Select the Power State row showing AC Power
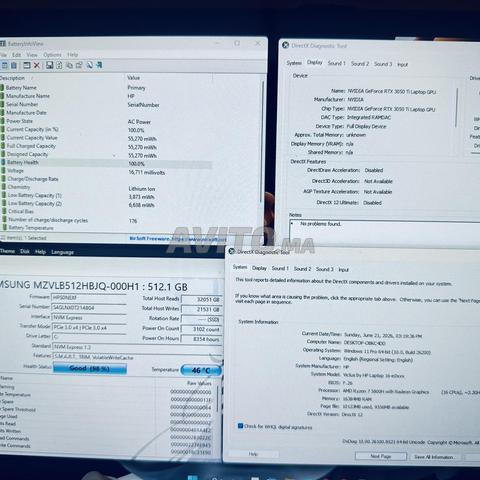This screenshot has width=480, height=480. pos(106,121)
